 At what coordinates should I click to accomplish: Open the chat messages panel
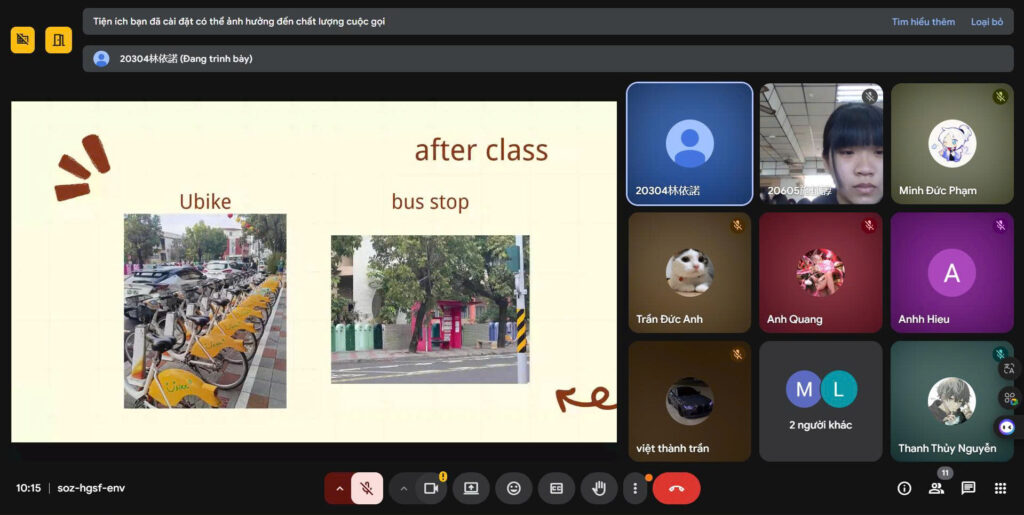[x=968, y=488]
